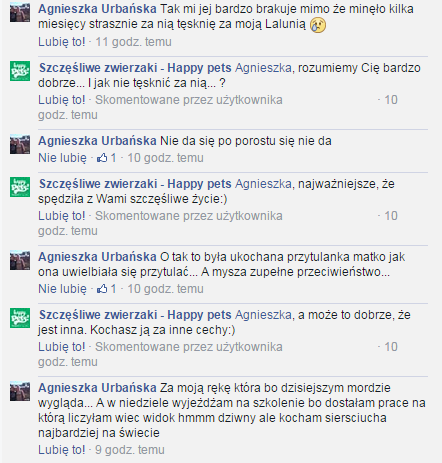
Task: Click the Happy pets logo on the second comment
Action: pos(20,71)
